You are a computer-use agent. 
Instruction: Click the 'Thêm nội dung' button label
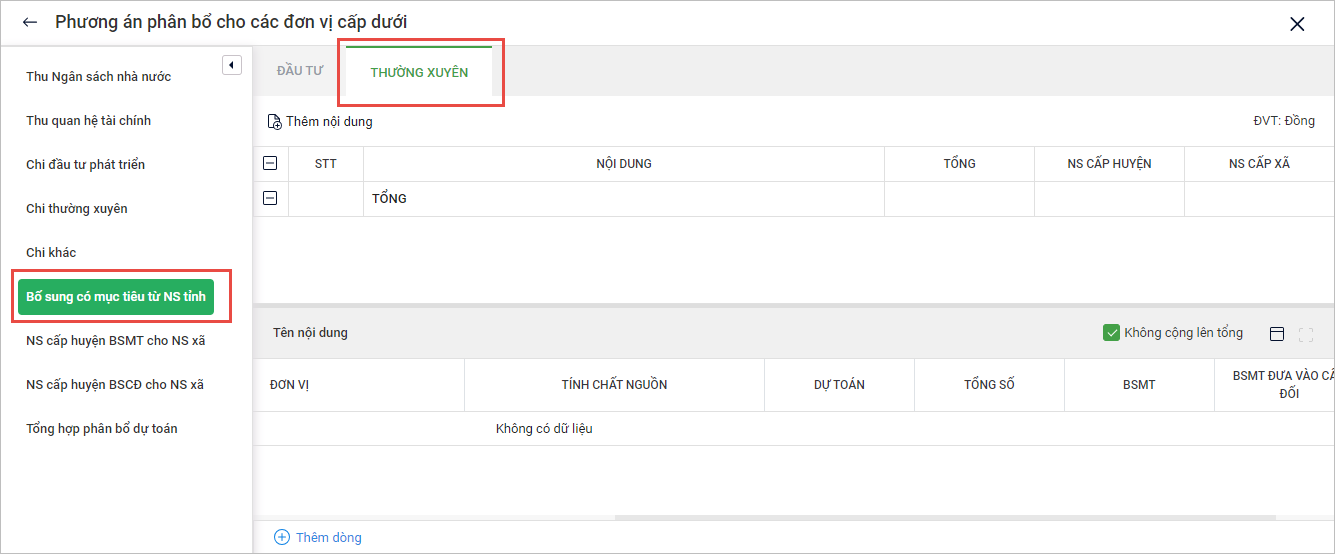[329, 122]
